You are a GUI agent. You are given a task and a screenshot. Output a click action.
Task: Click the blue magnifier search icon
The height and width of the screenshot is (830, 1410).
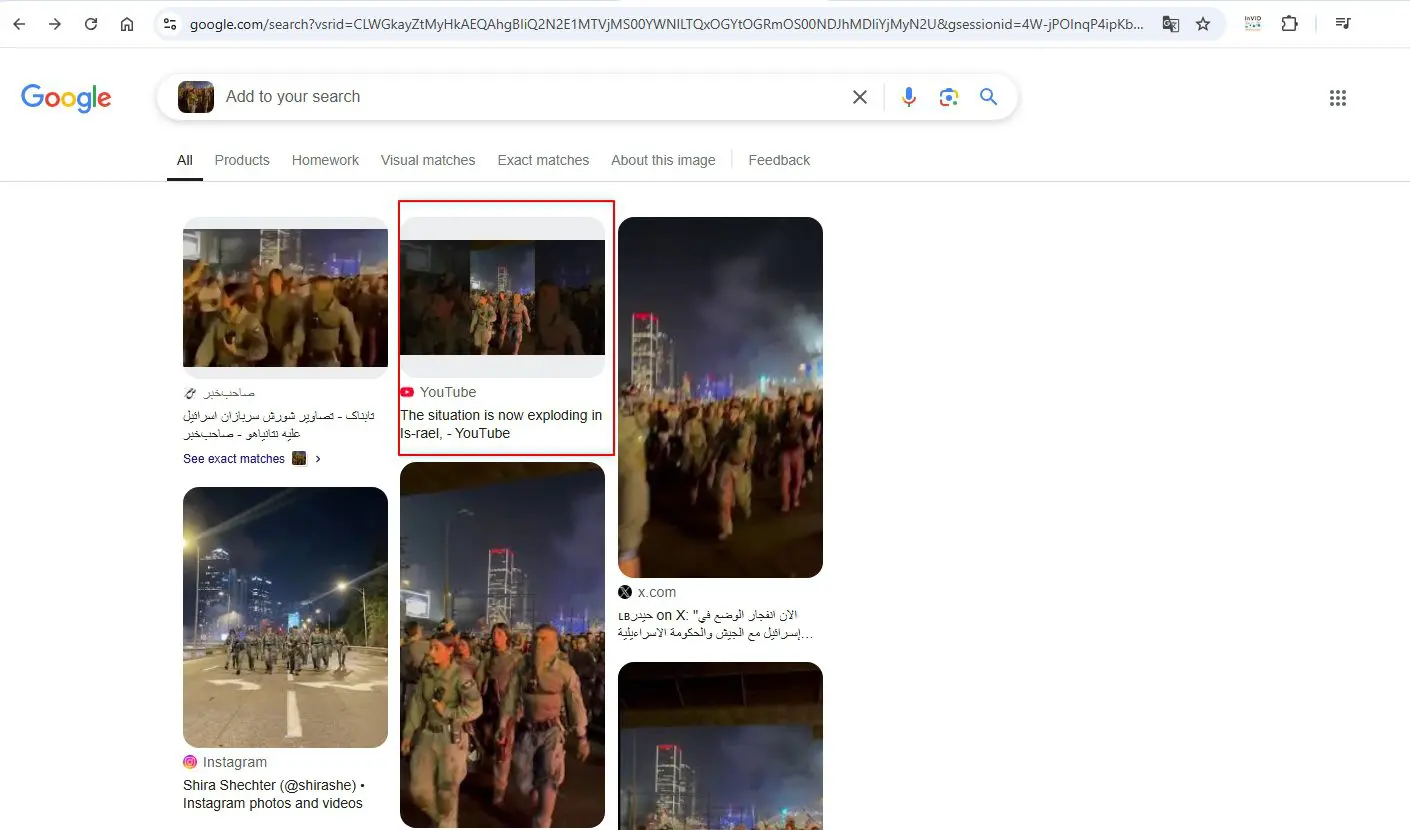[x=989, y=97]
